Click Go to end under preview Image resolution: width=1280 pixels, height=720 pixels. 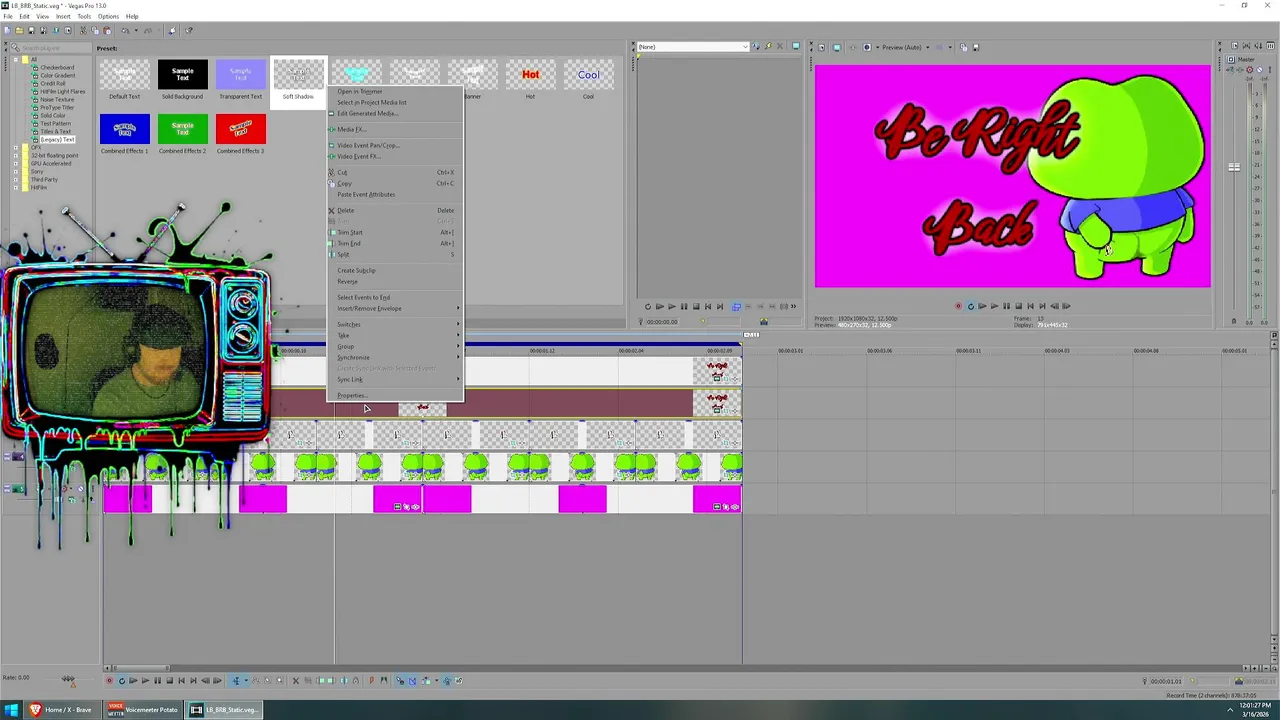coord(1042,306)
